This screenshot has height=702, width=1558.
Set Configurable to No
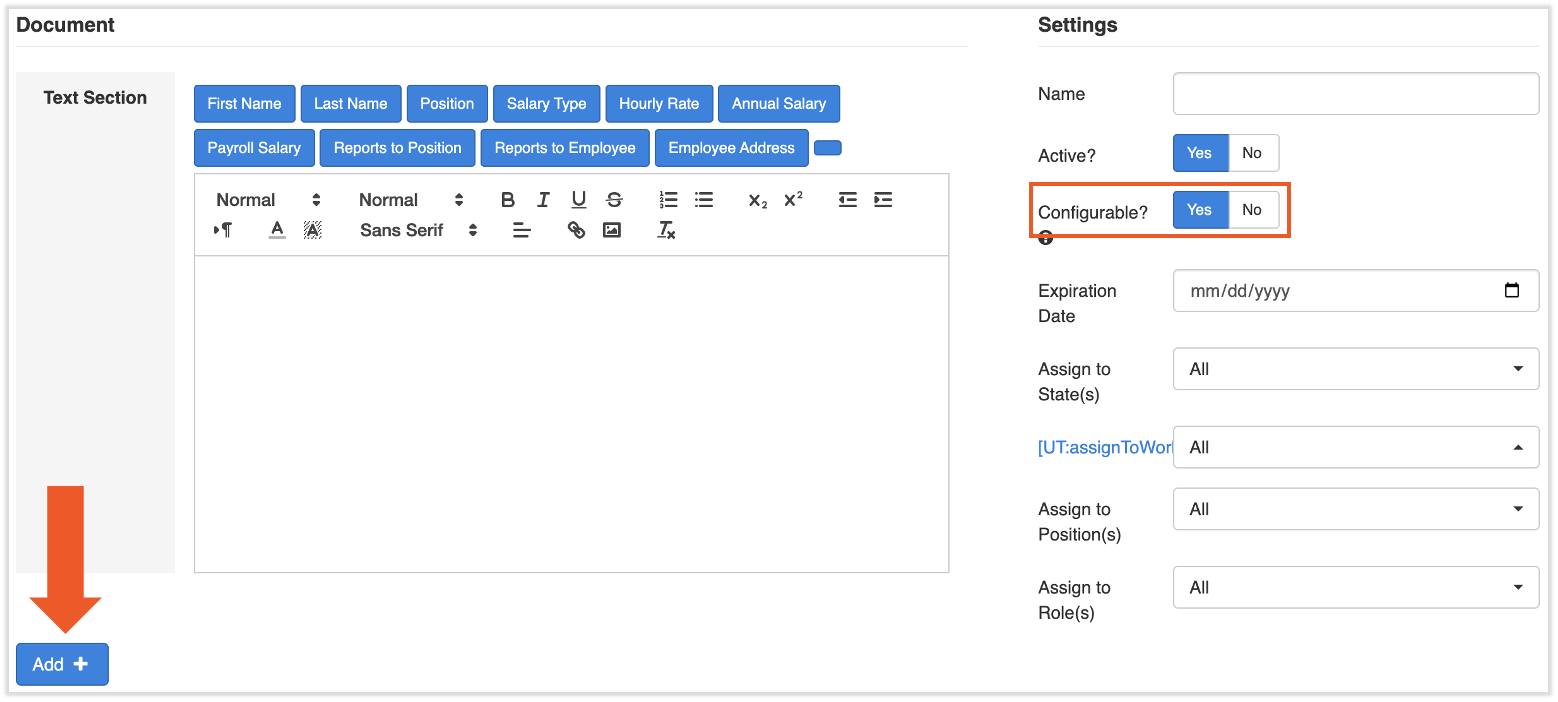point(1252,210)
